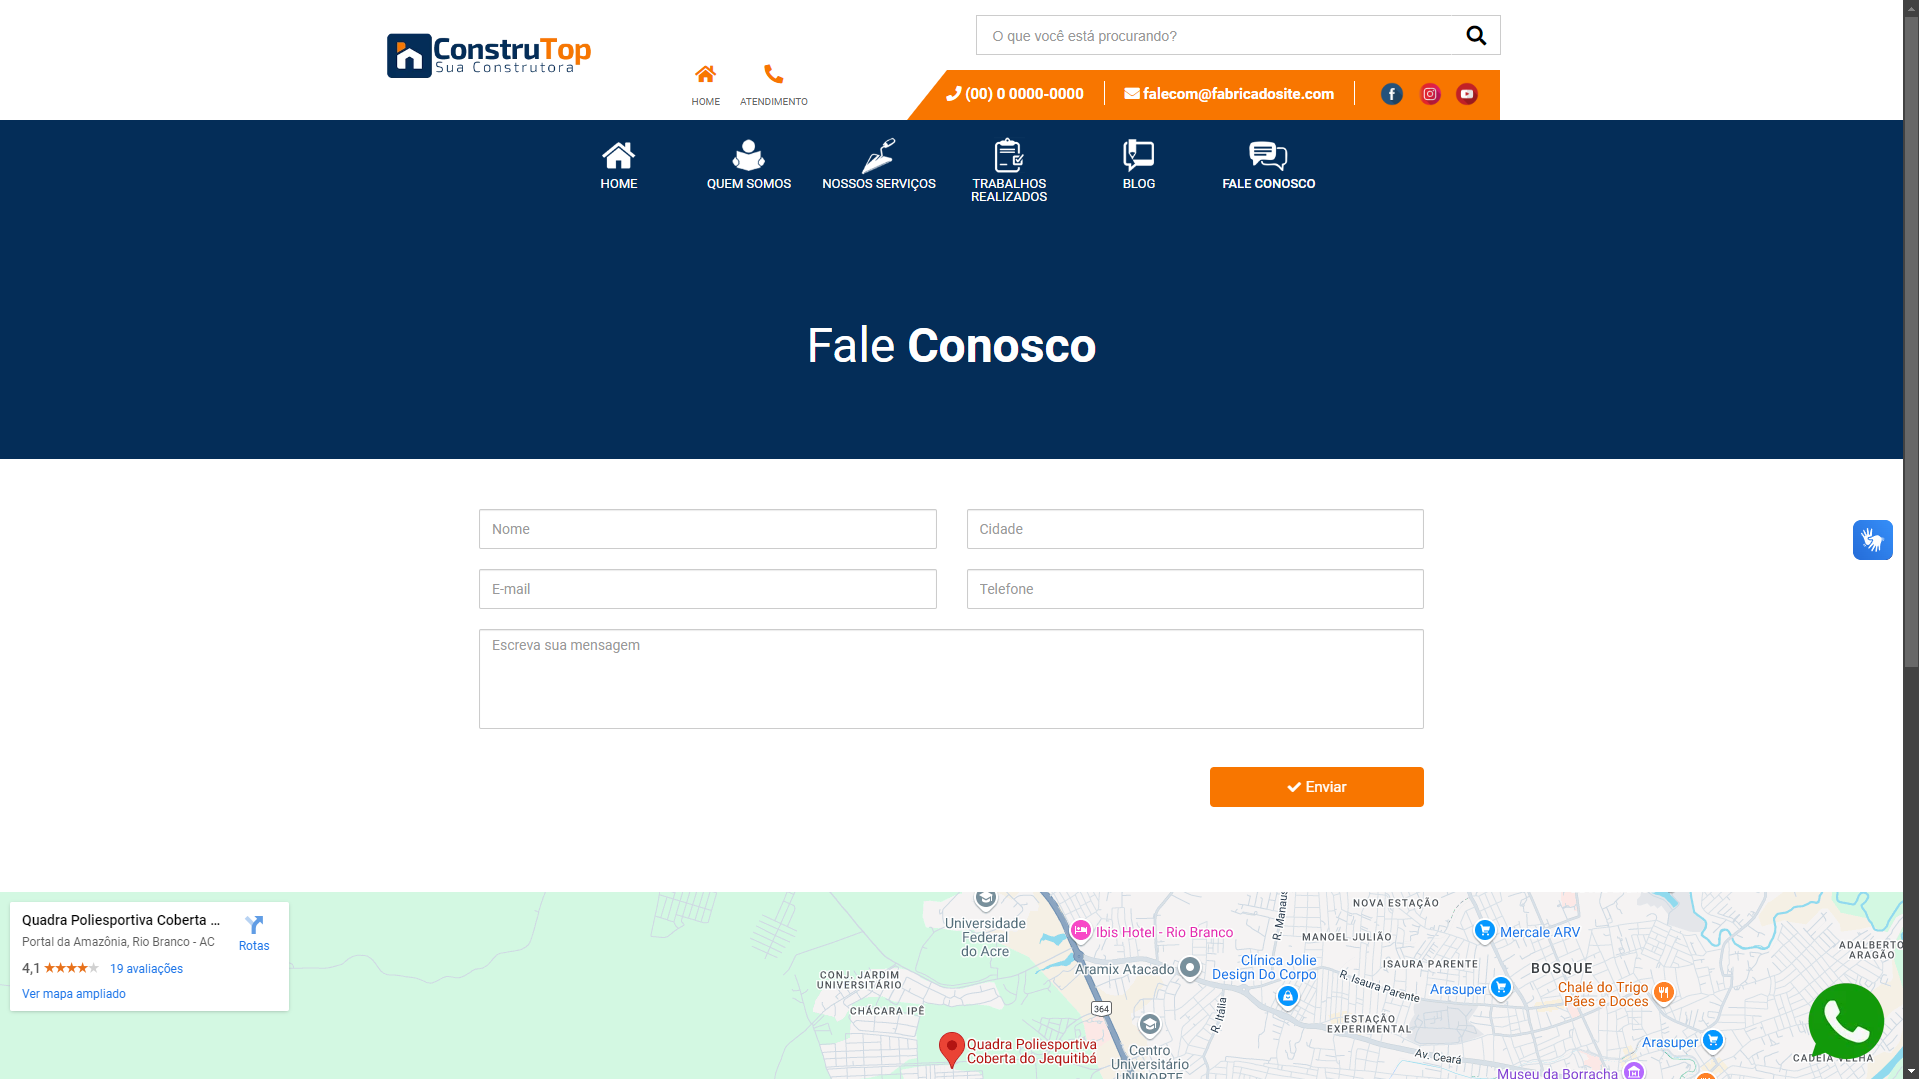Click the ConstruTop logo
Image resolution: width=1919 pixels, height=1079 pixels.
[488, 55]
